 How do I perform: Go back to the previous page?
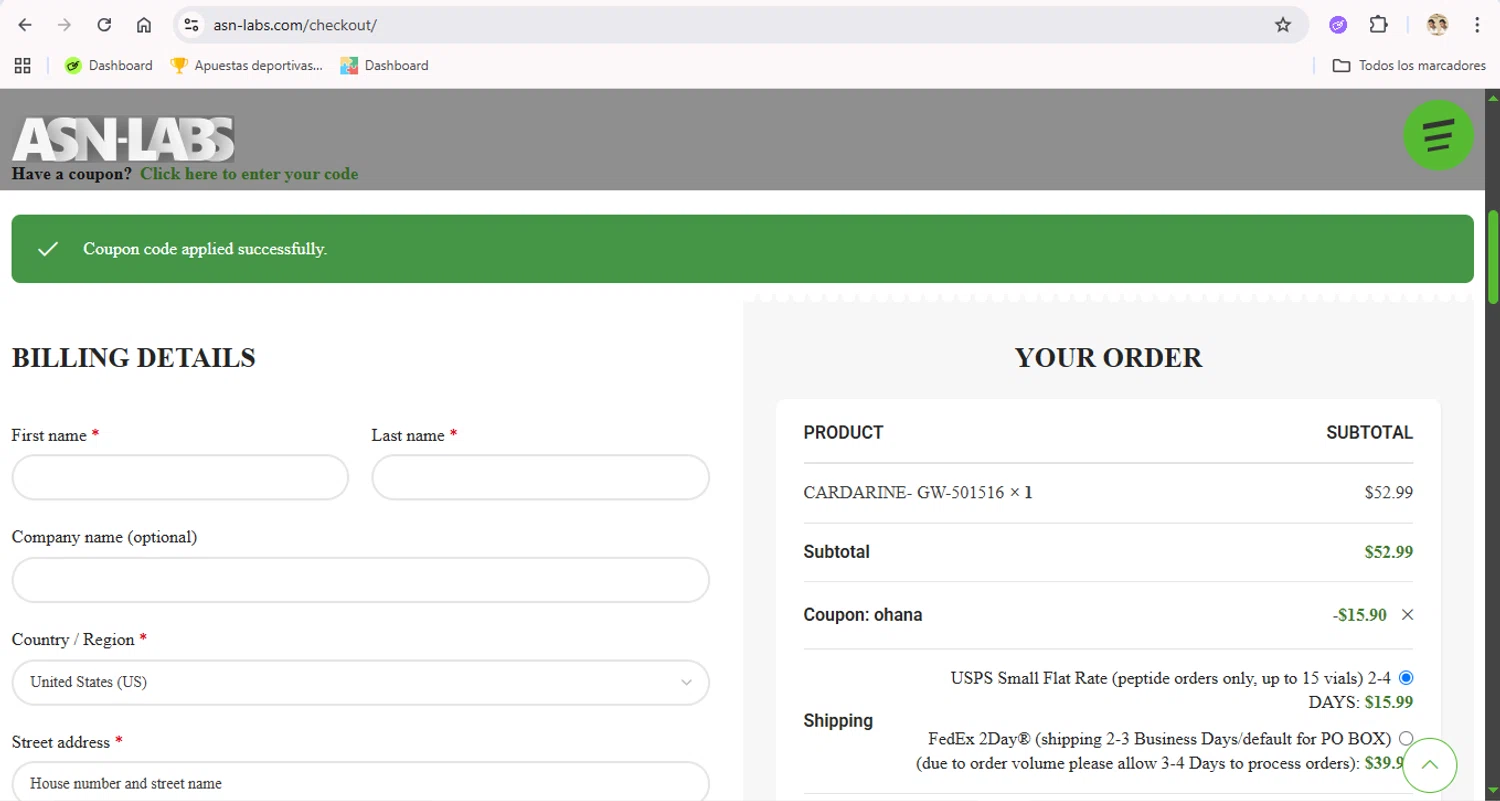click(25, 25)
